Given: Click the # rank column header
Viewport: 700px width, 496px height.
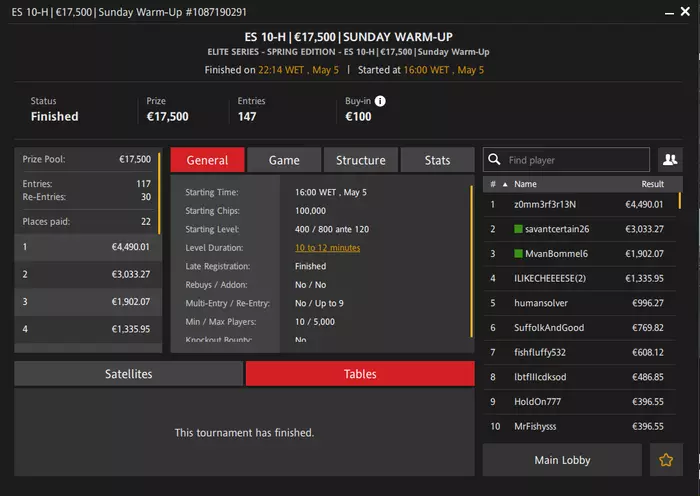Looking at the screenshot, I should (493, 184).
